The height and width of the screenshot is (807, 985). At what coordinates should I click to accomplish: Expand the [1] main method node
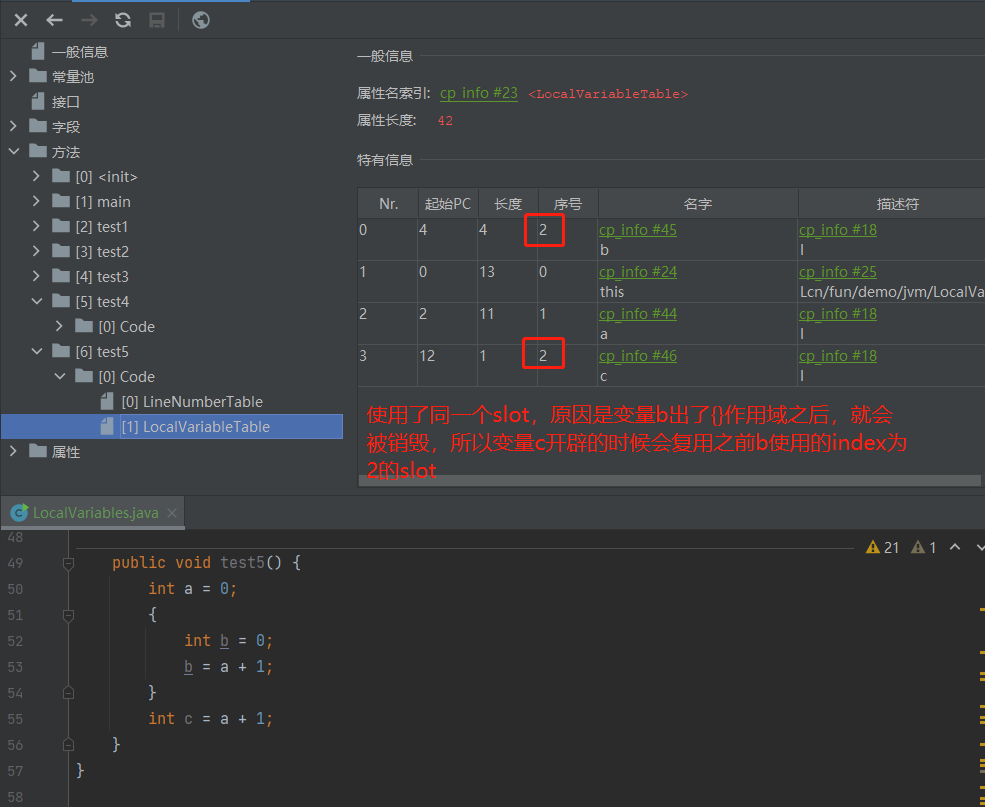[36, 202]
